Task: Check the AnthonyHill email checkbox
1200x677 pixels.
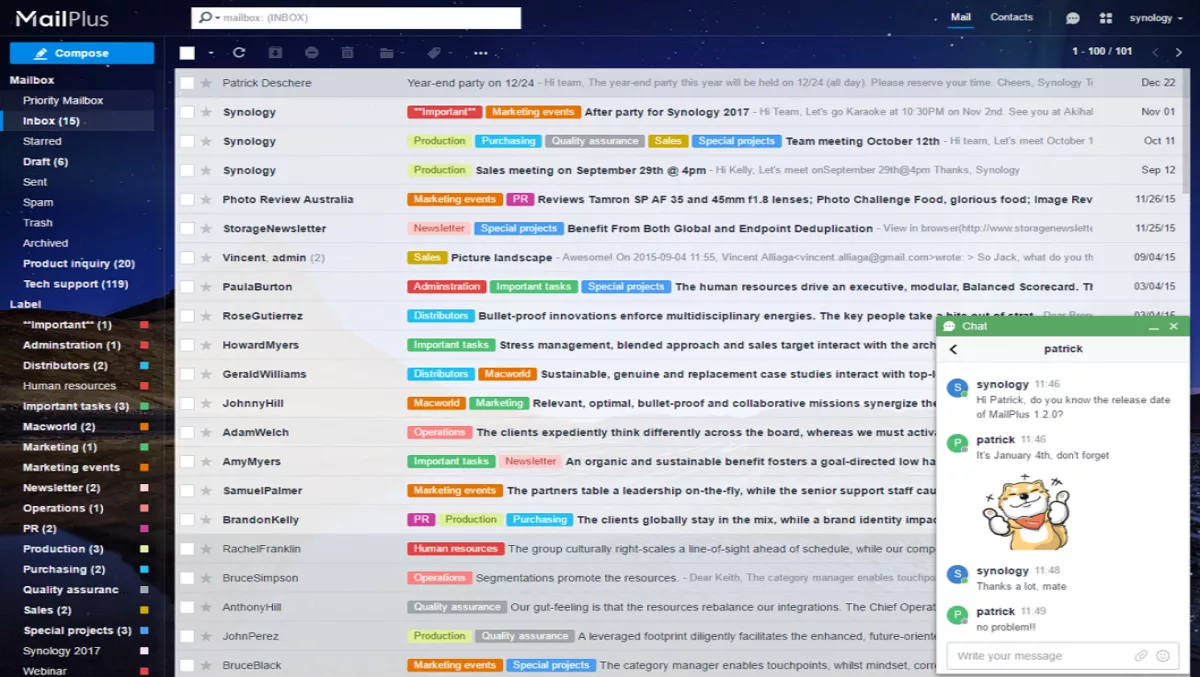Action: [x=187, y=607]
